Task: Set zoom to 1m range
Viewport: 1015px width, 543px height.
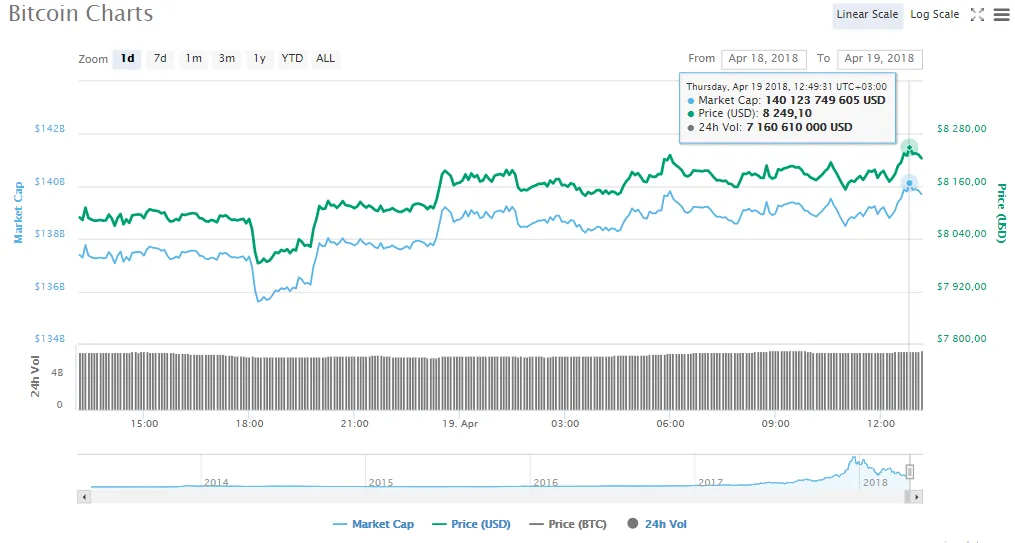Action: 193,59
